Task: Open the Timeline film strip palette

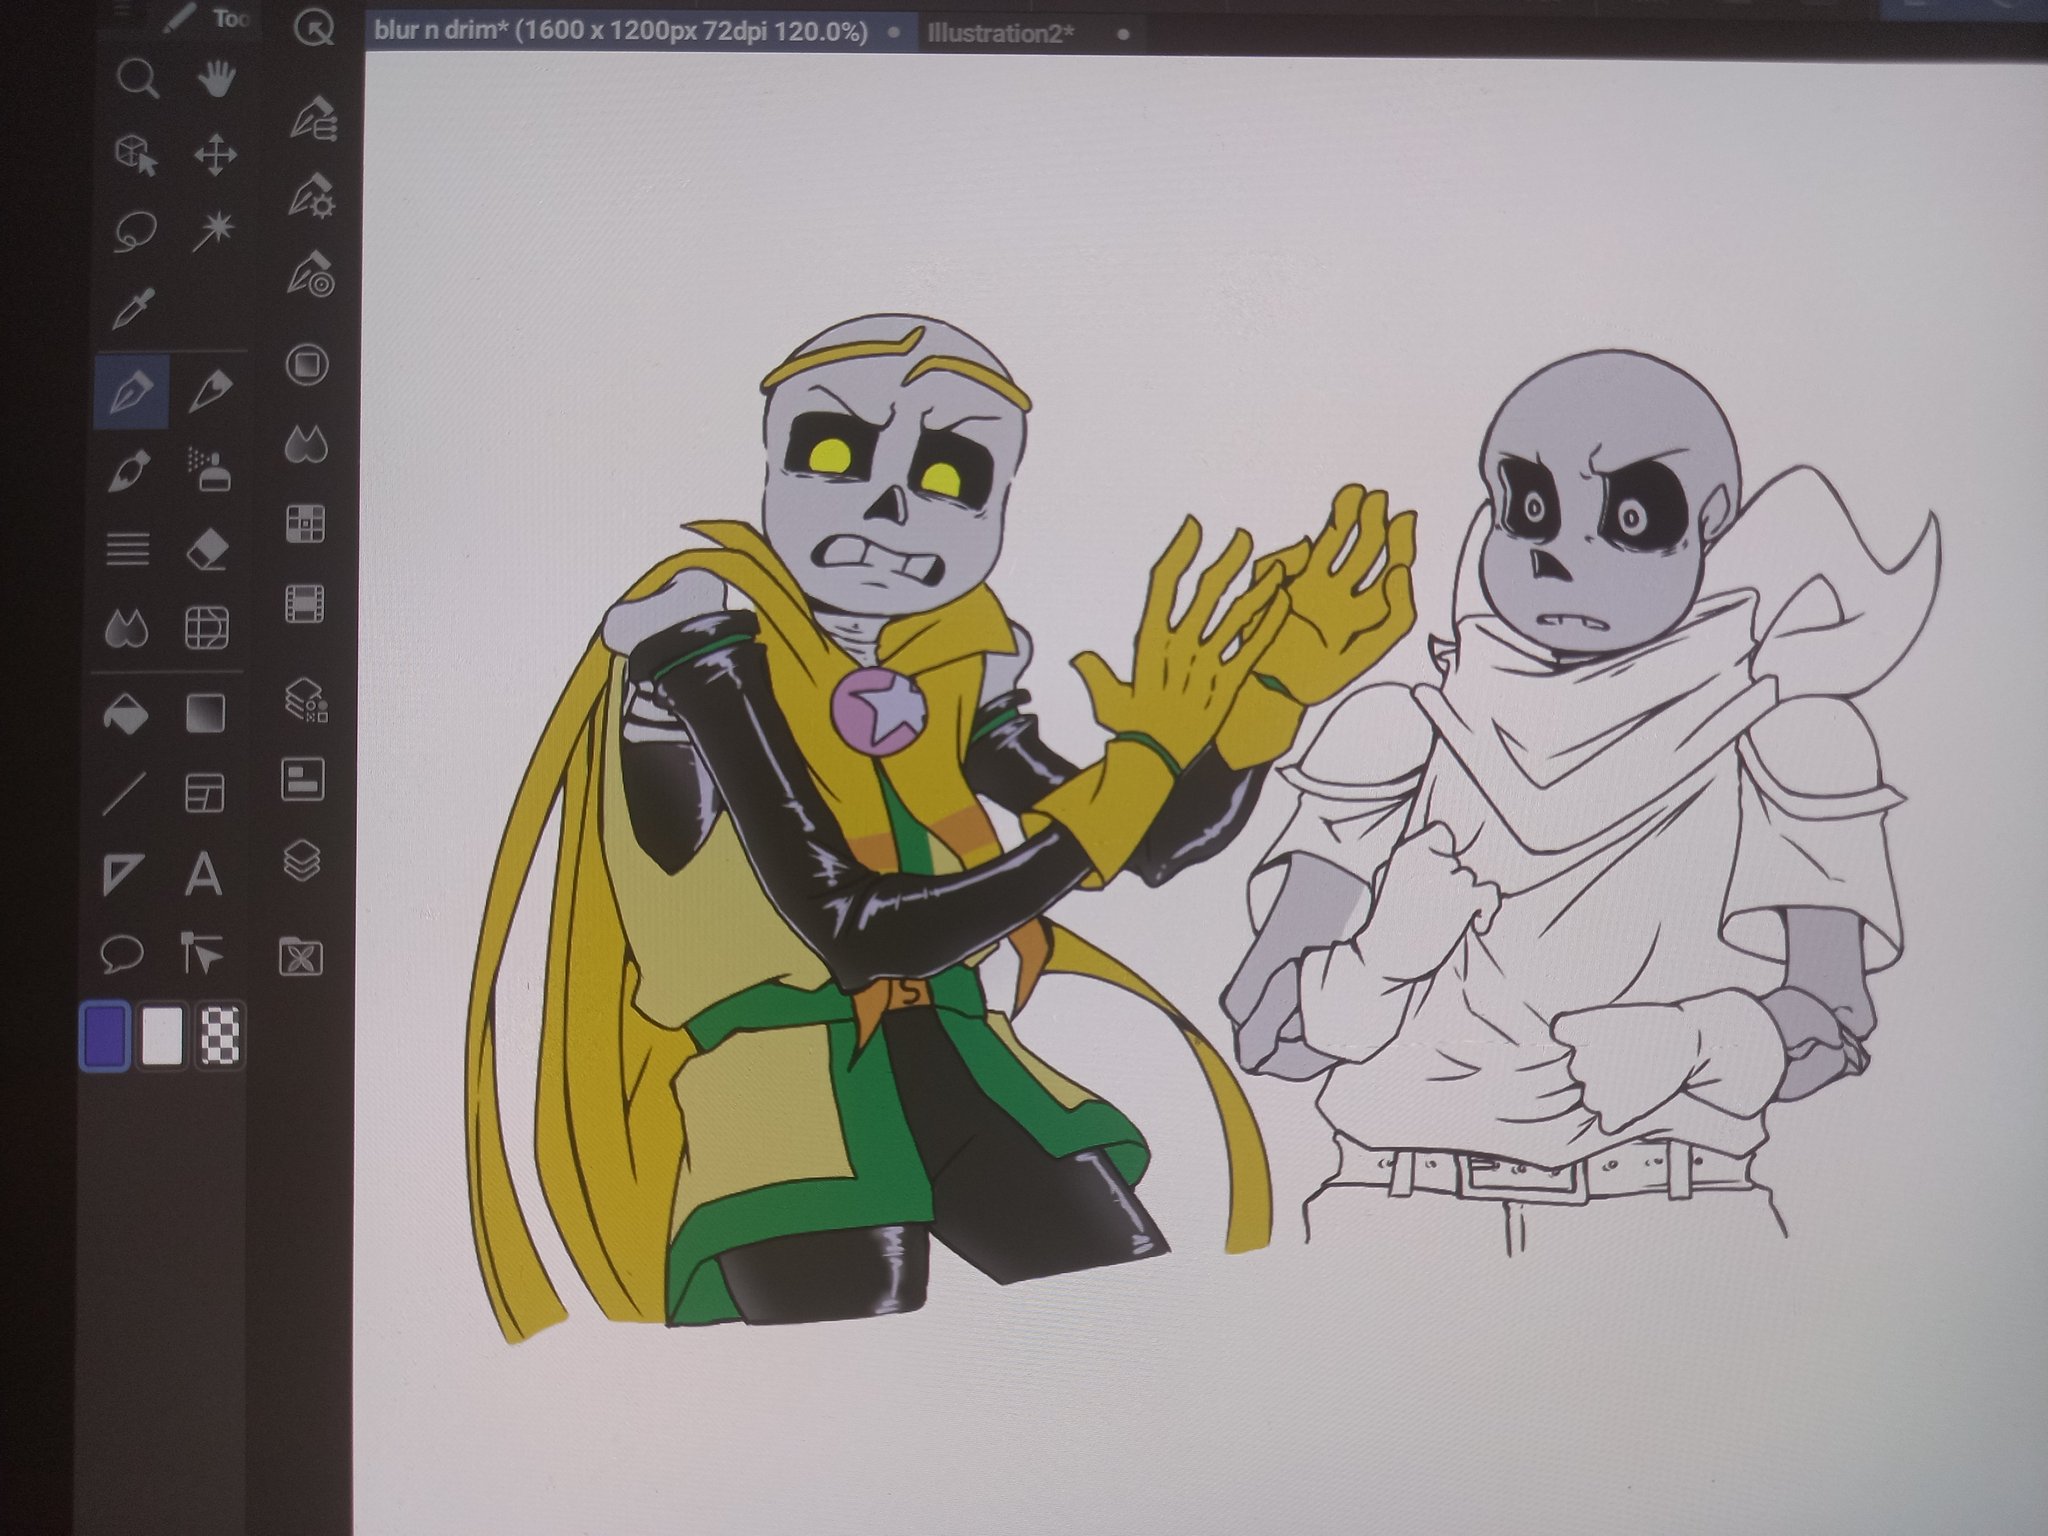Action: click(305, 604)
